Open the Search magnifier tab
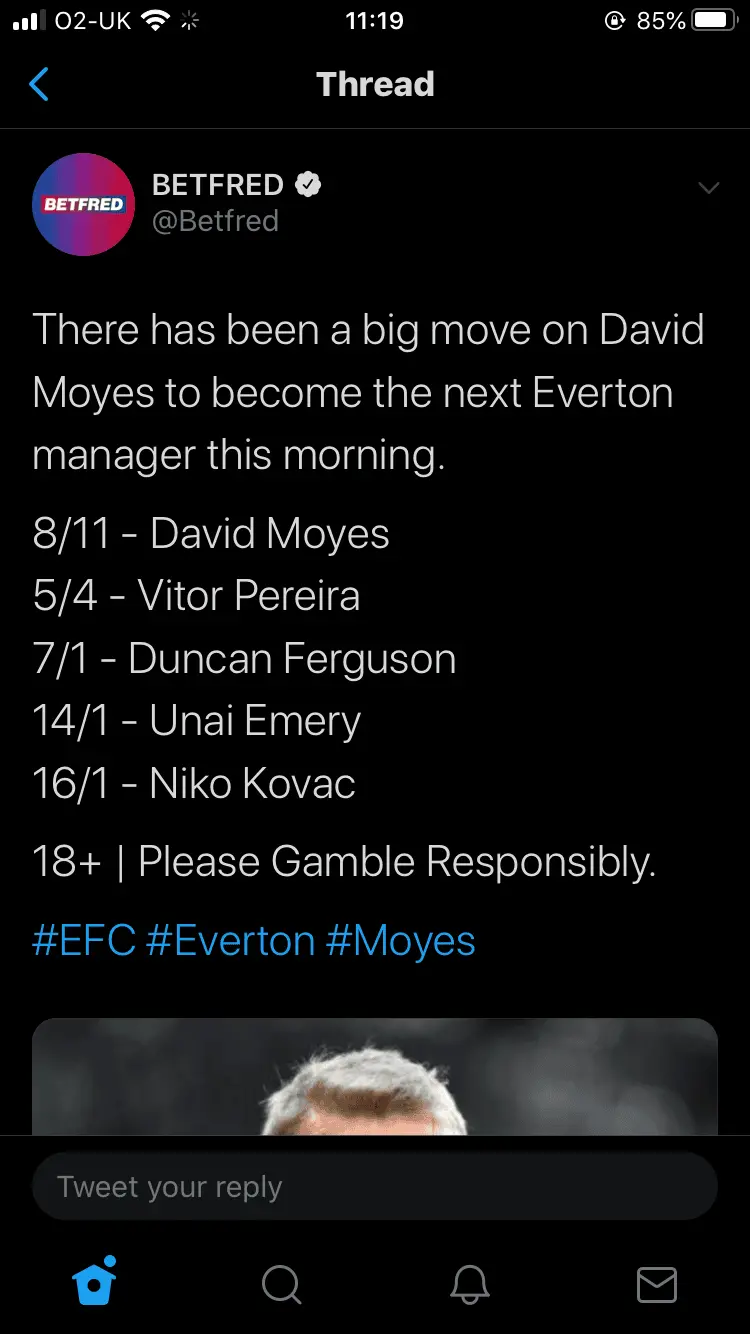The width and height of the screenshot is (750, 1334). 282,1284
